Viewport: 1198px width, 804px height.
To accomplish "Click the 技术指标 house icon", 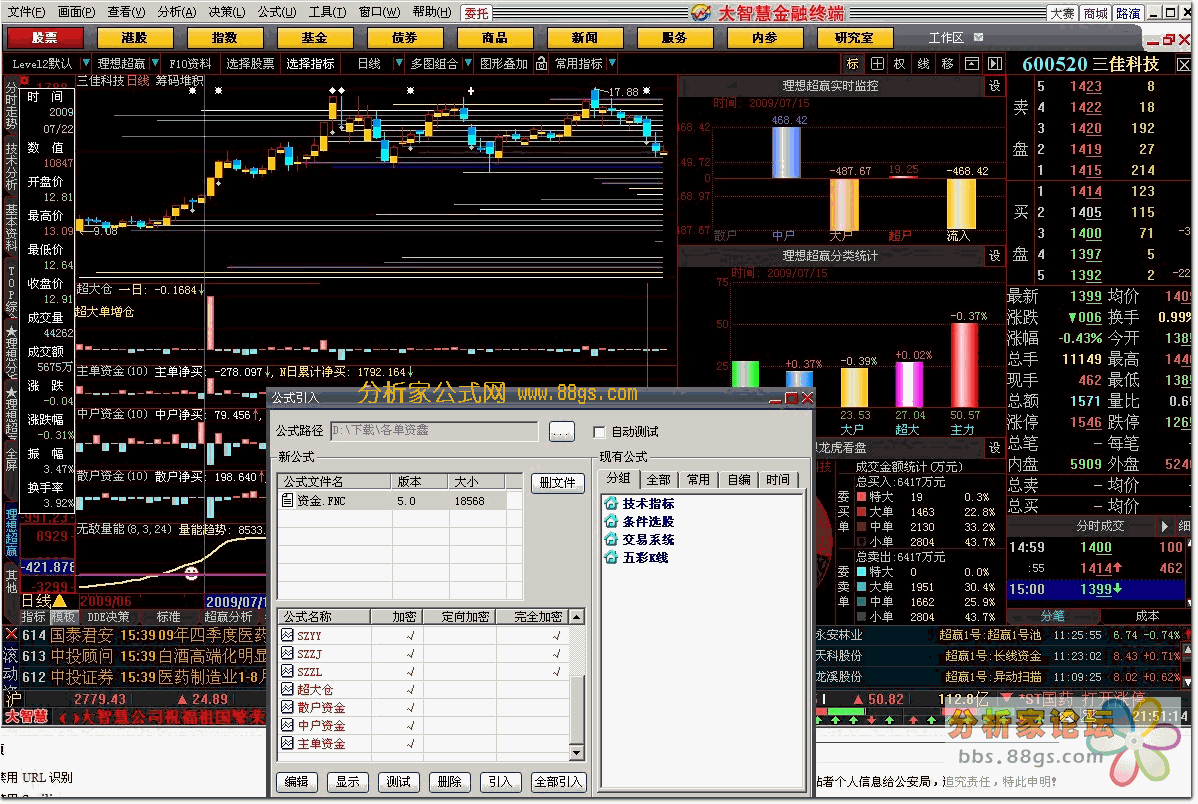I will pyautogui.click(x=611, y=503).
